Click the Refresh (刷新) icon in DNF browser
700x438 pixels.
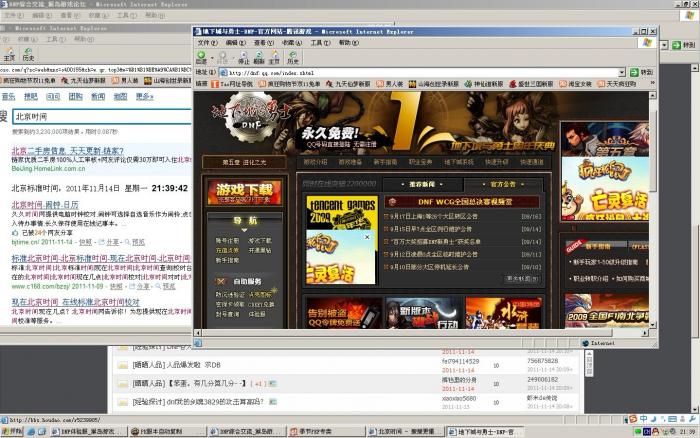point(259,58)
